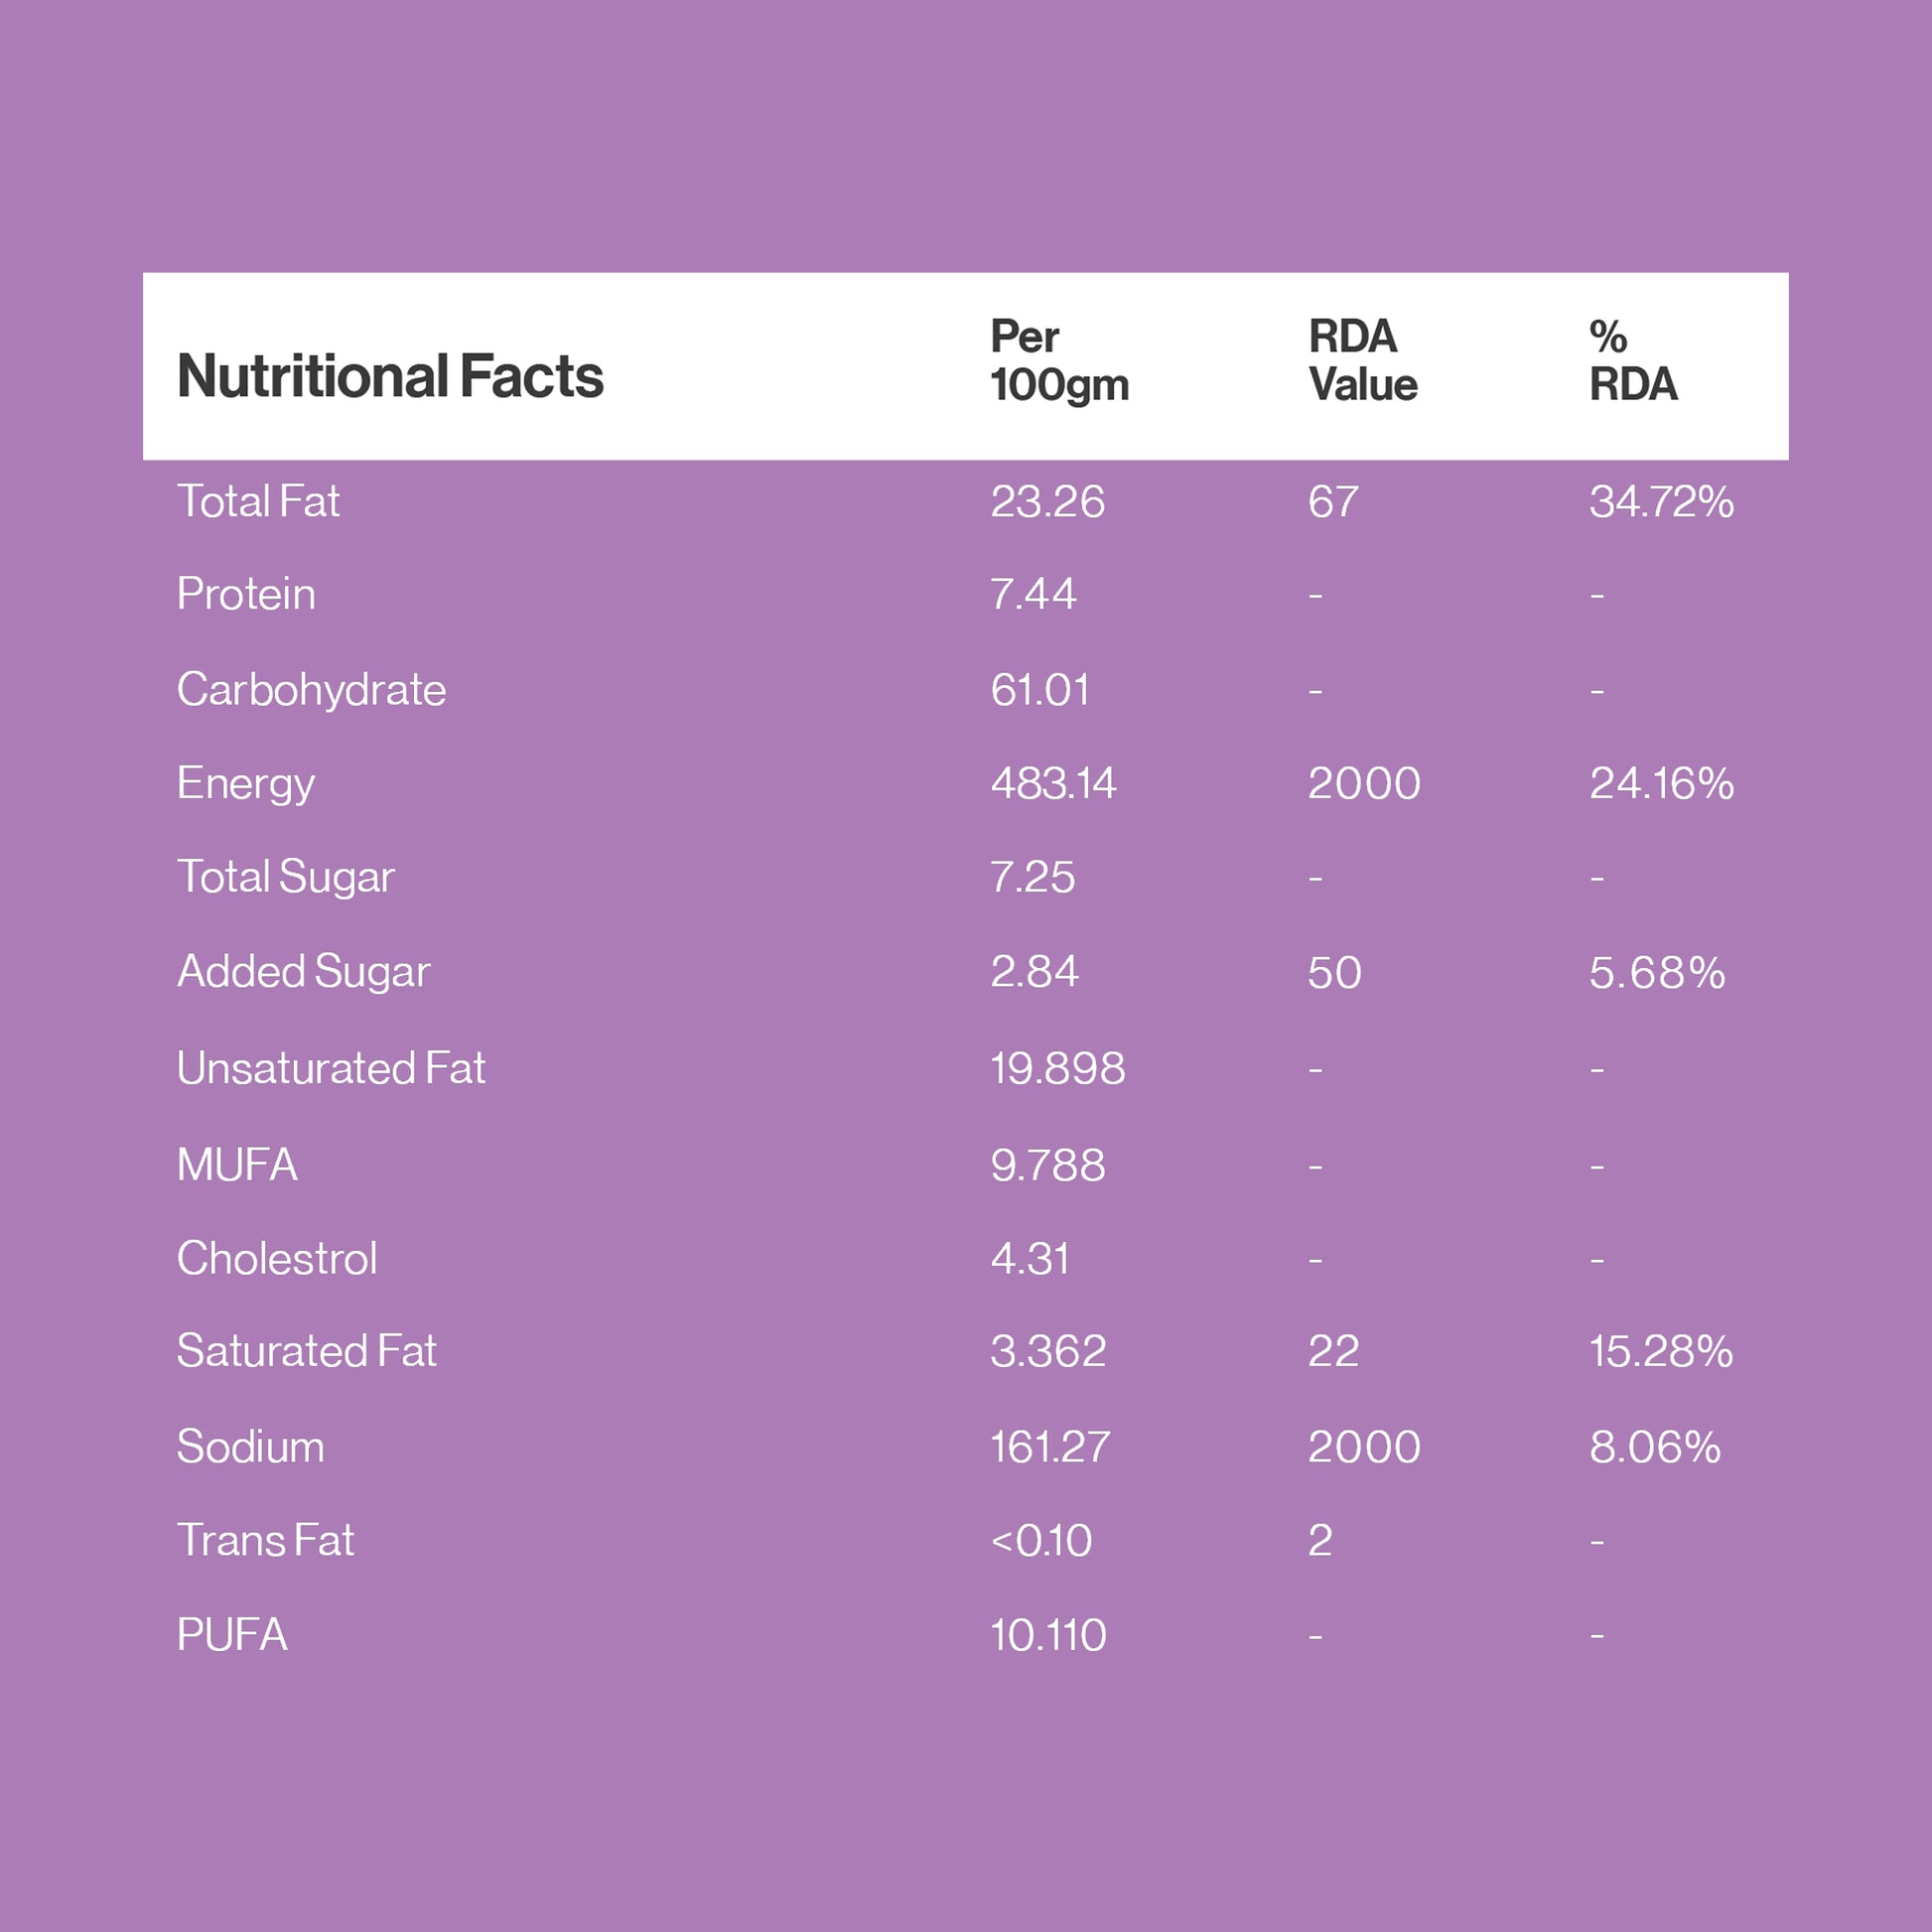Select the Unsaturated Fat value 19.898
1932x1932 pixels.
1057,1068
